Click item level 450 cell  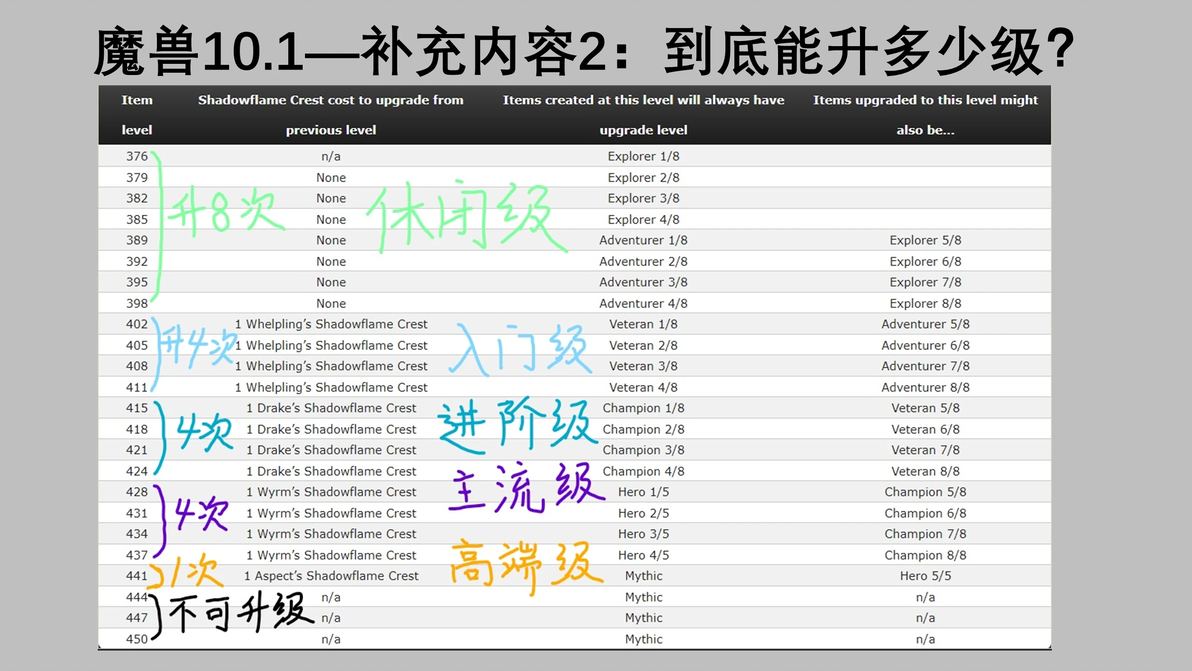(x=137, y=639)
